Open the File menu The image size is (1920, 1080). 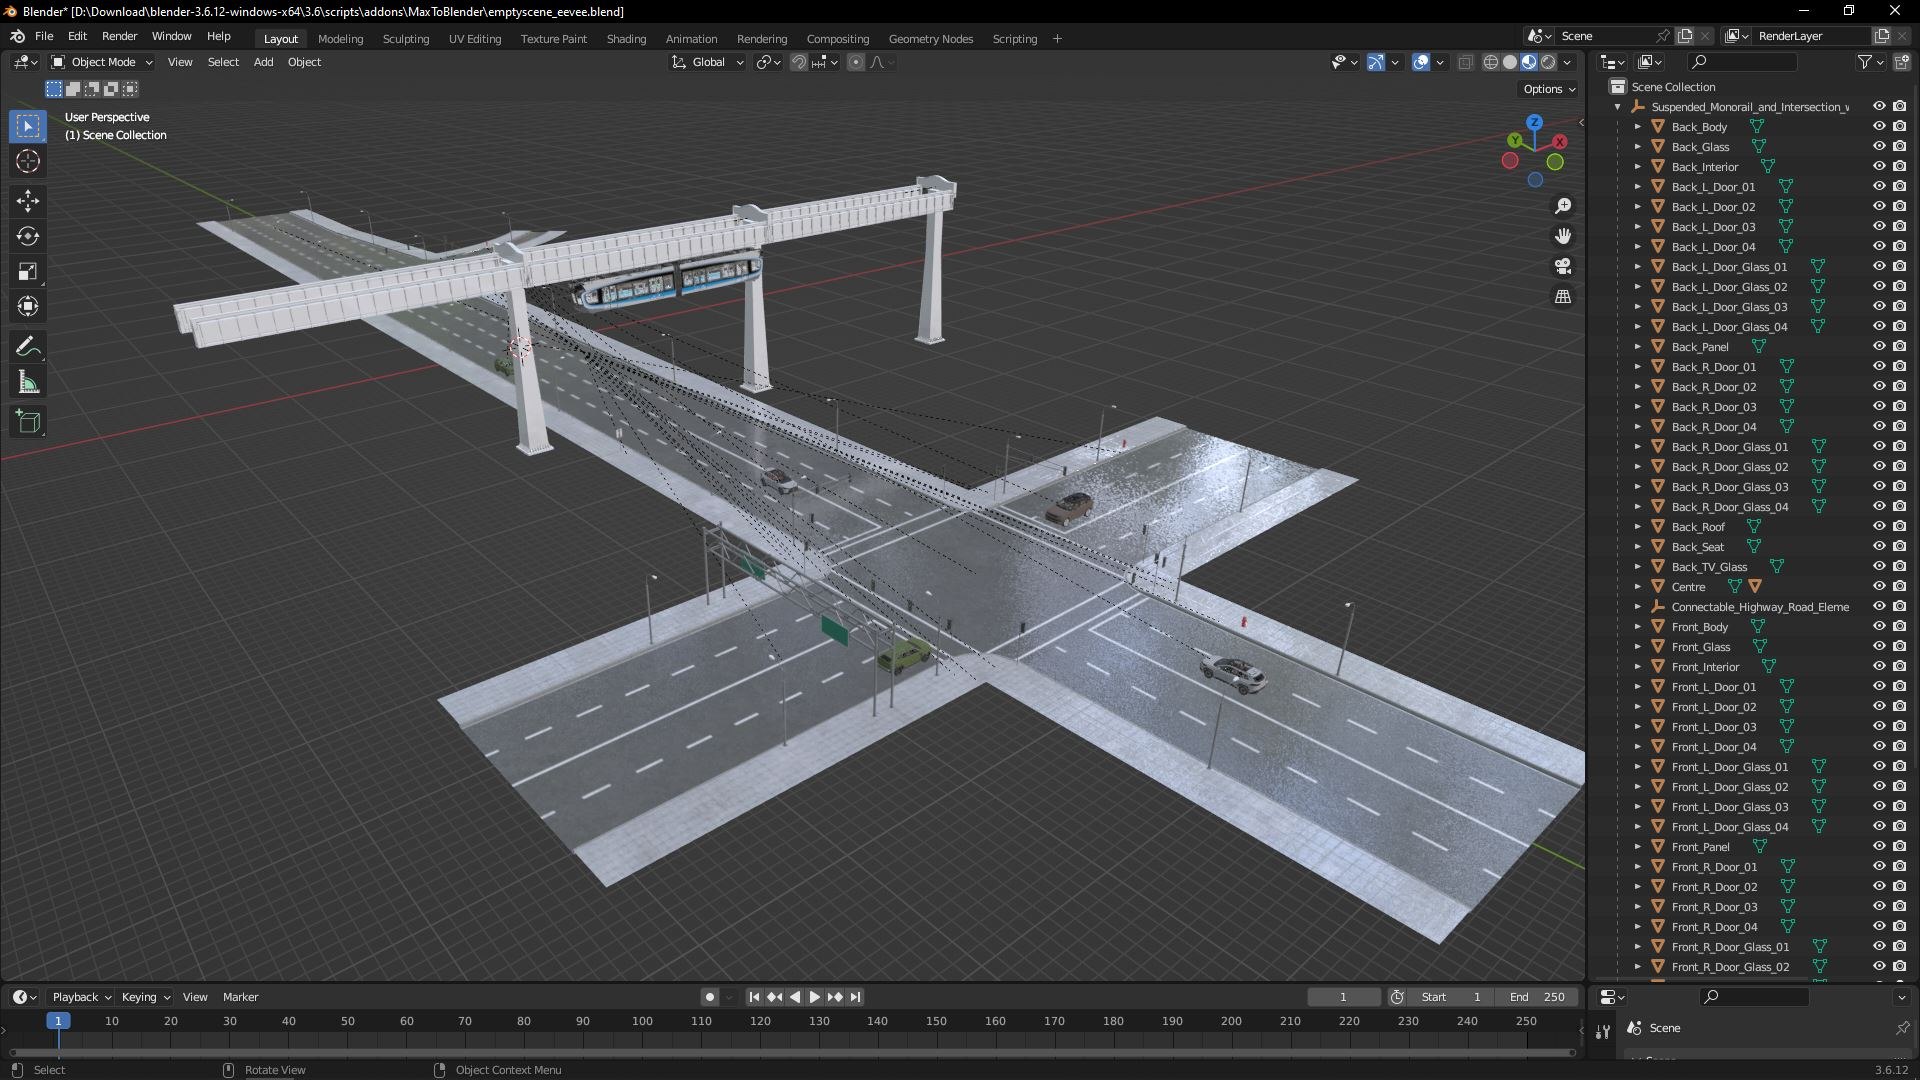tap(44, 36)
